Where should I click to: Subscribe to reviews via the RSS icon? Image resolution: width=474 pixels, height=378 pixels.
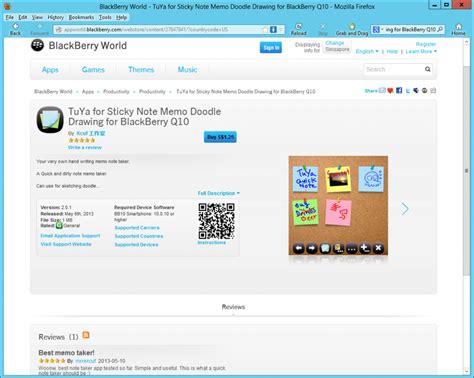(86, 335)
